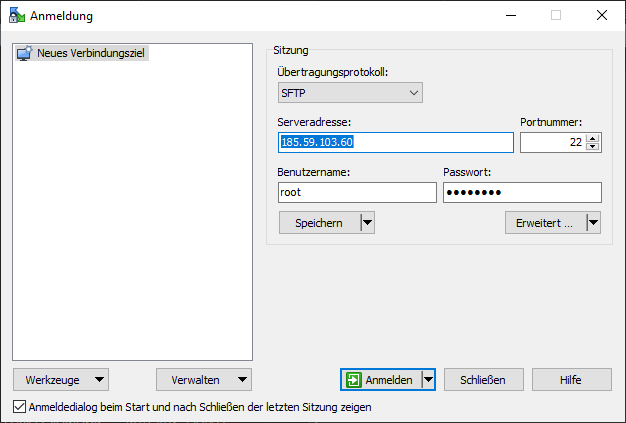Image resolution: width=626 pixels, height=423 pixels.
Task: Increase the port number with up arrow
Action: click(593, 138)
